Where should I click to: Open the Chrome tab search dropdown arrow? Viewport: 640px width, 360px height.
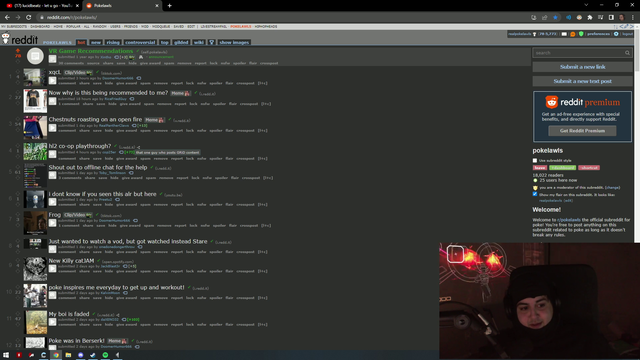[586, 5]
